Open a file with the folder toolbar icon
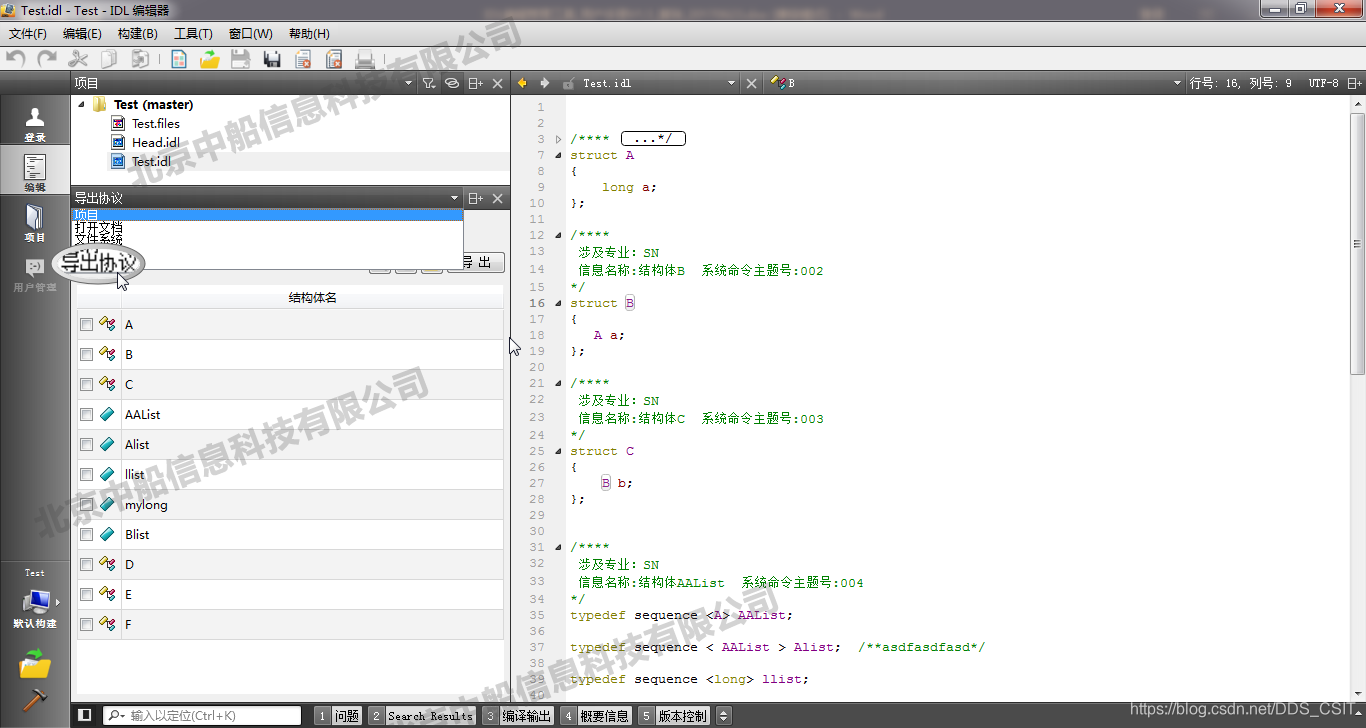 209,59
